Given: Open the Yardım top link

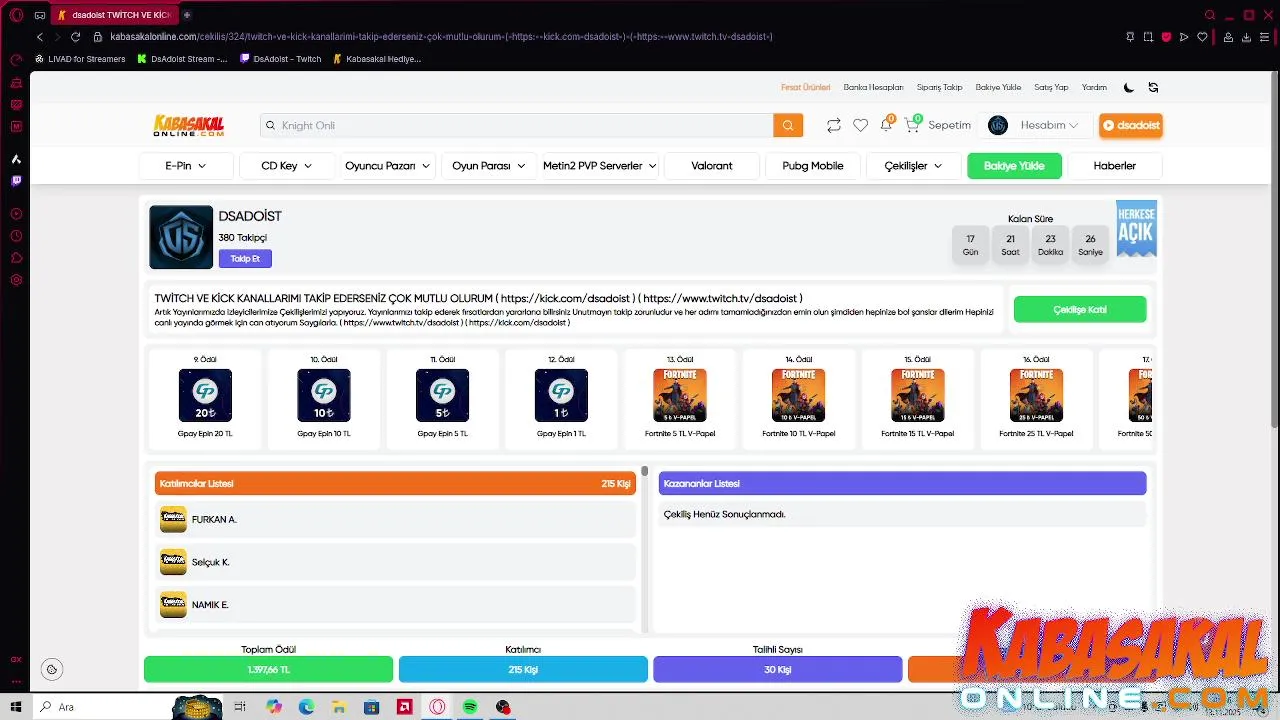Looking at the screenshot, I should 1094,87.
